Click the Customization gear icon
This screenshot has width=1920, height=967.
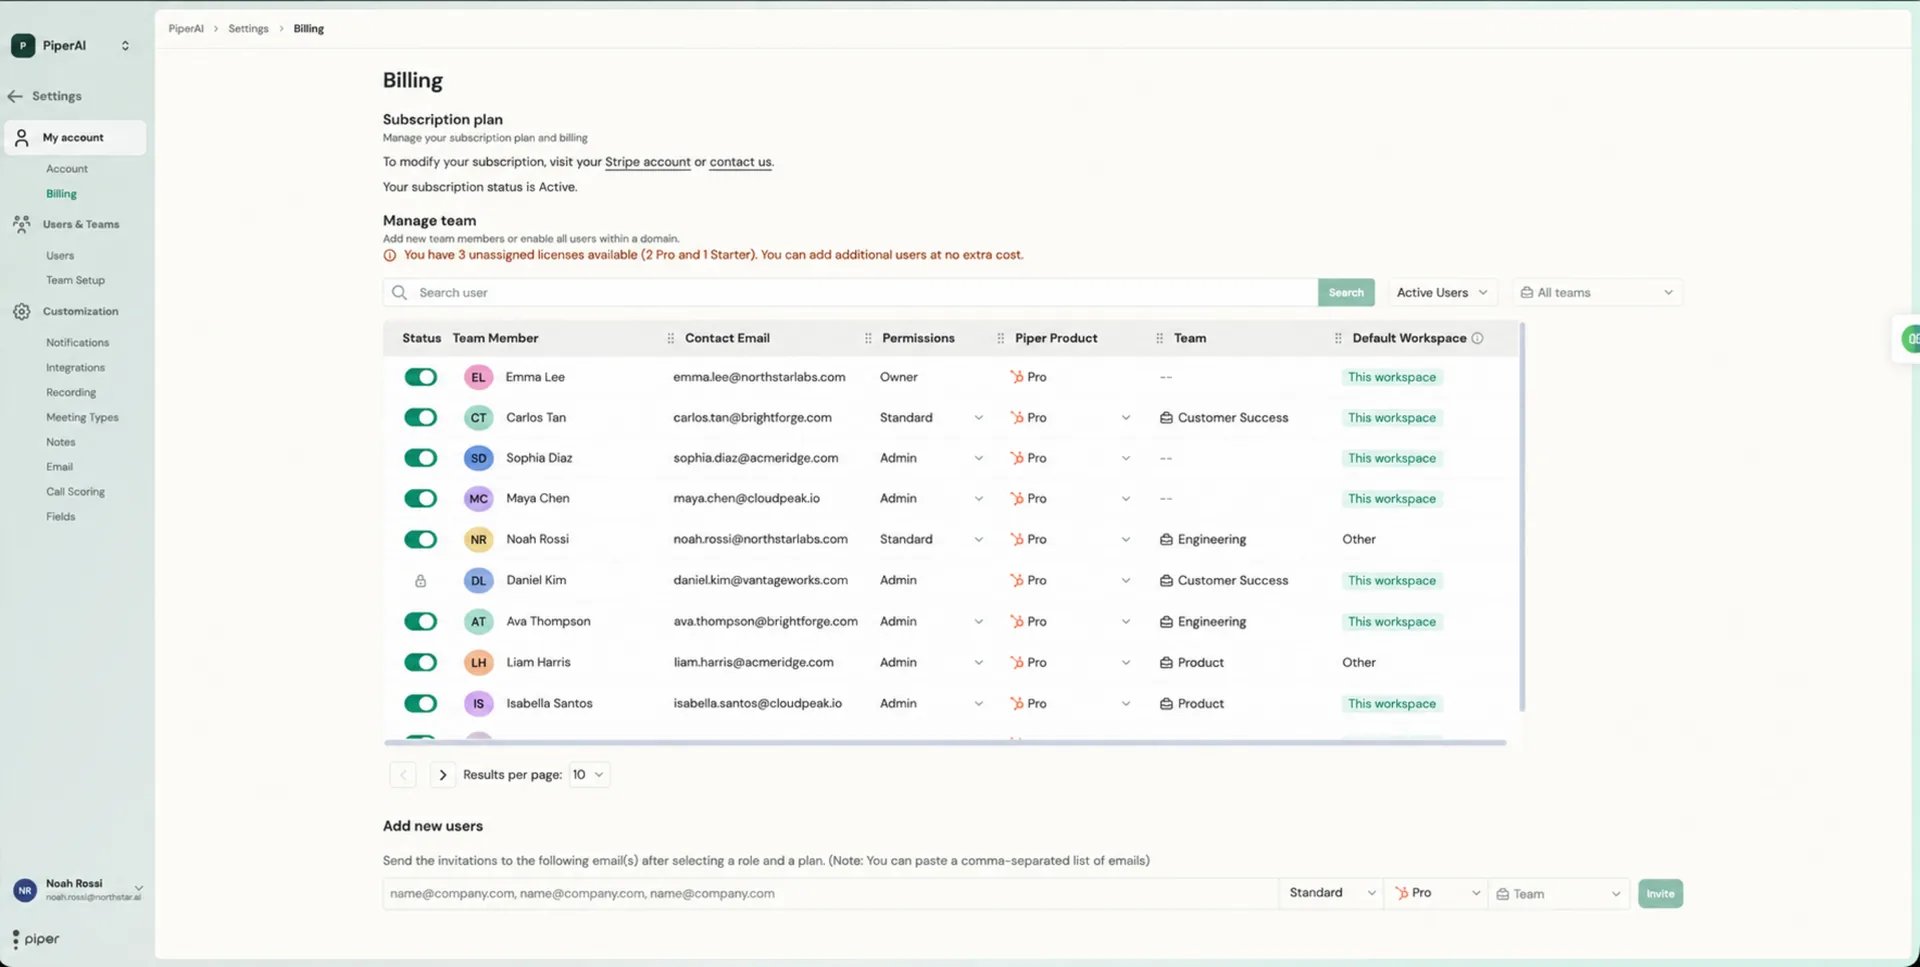(22, 311)
